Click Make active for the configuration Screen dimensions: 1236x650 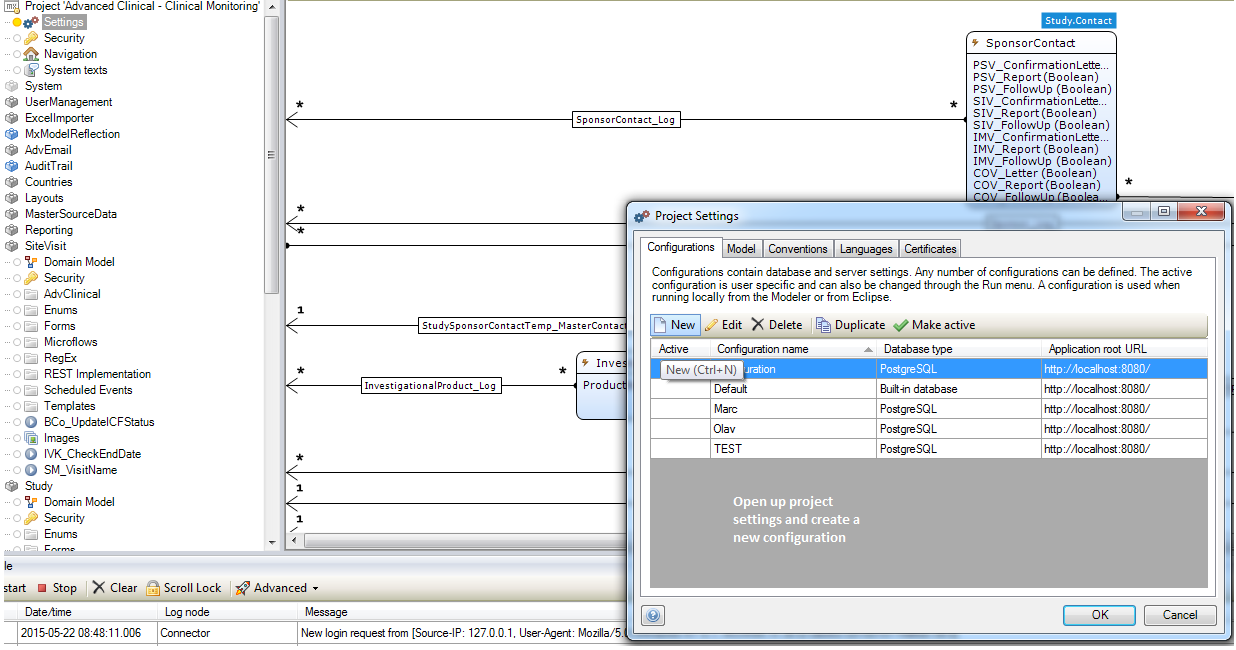934,325
